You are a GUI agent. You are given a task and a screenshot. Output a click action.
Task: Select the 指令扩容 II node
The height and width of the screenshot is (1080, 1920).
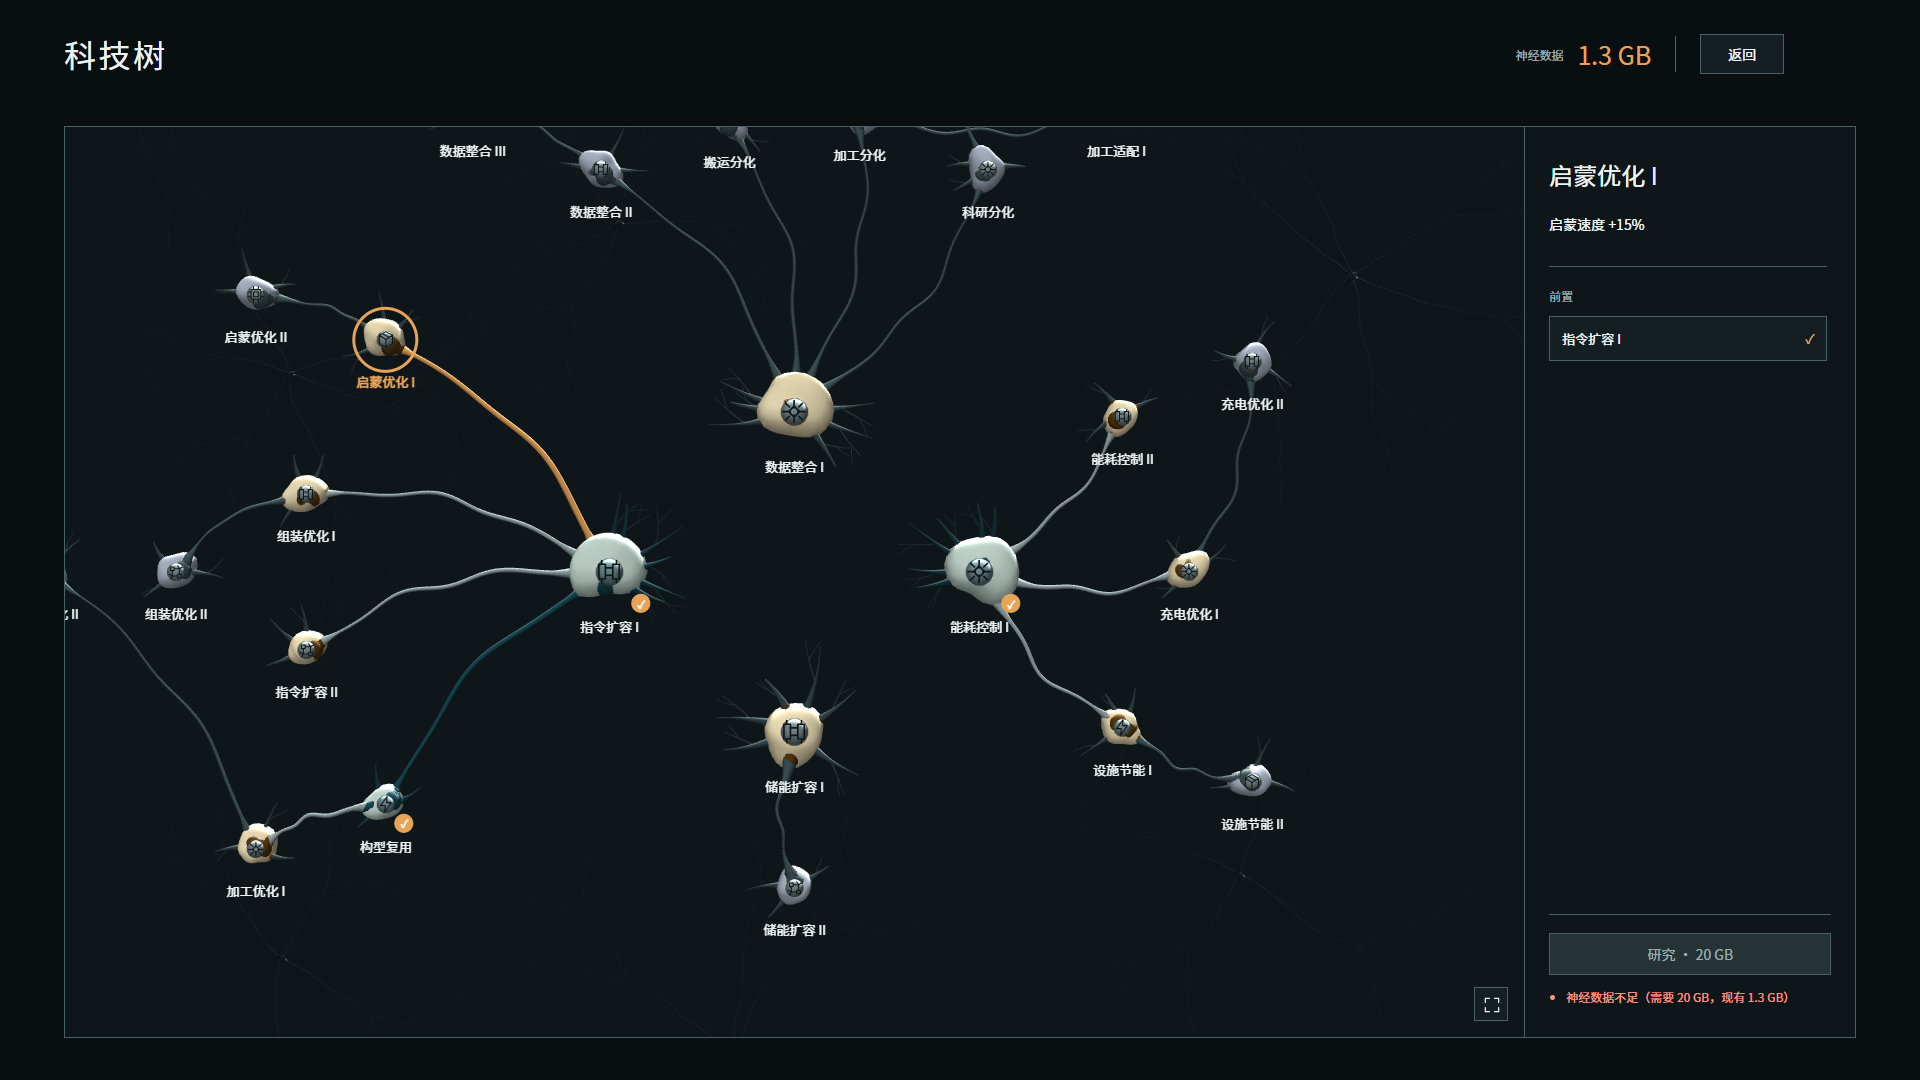(307, 648)
